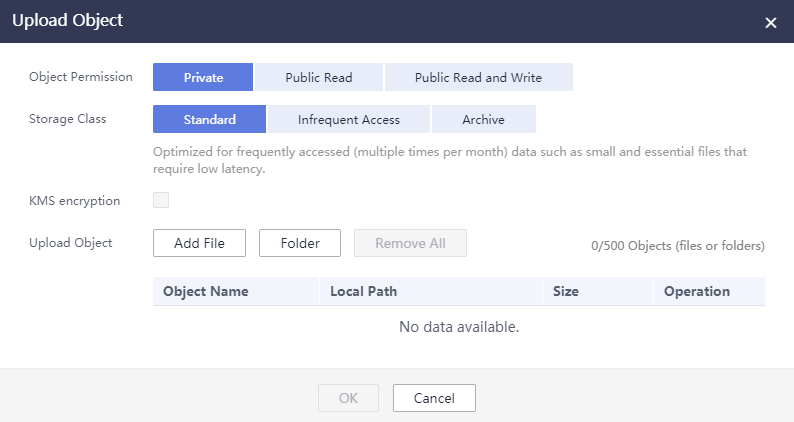The width and height of the screenshot is (794, 422).
Task: Select Standard storage class
Action: pos(209,119)
